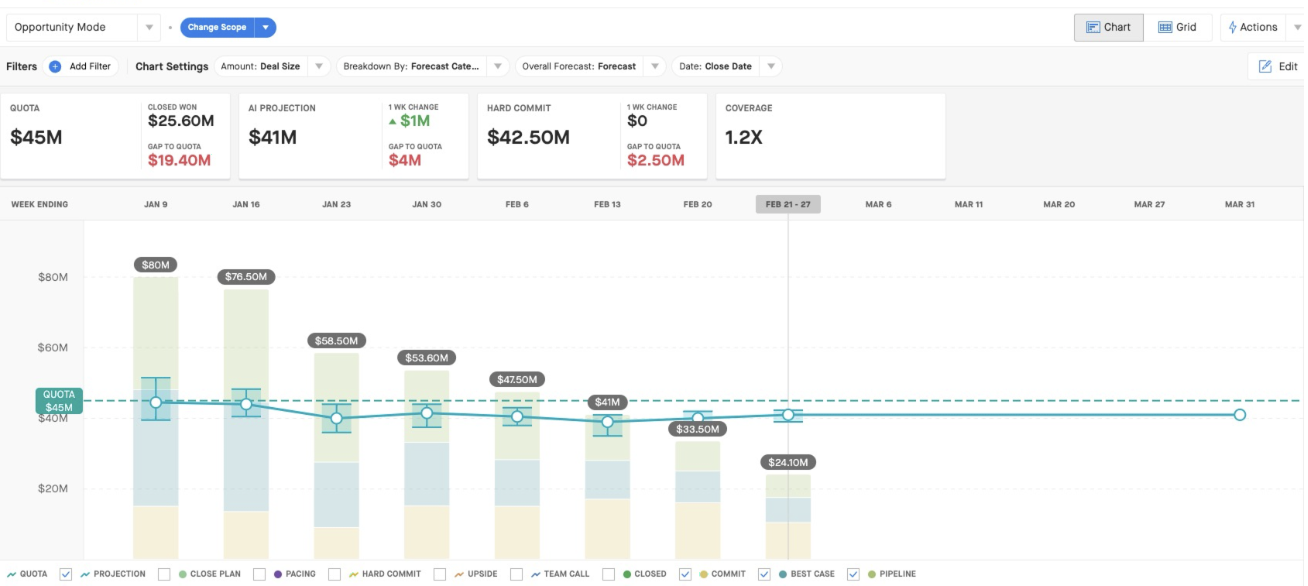Click the purple Pacing legend dot
This screenshot has width=1308, height=586.
[277, 575]
